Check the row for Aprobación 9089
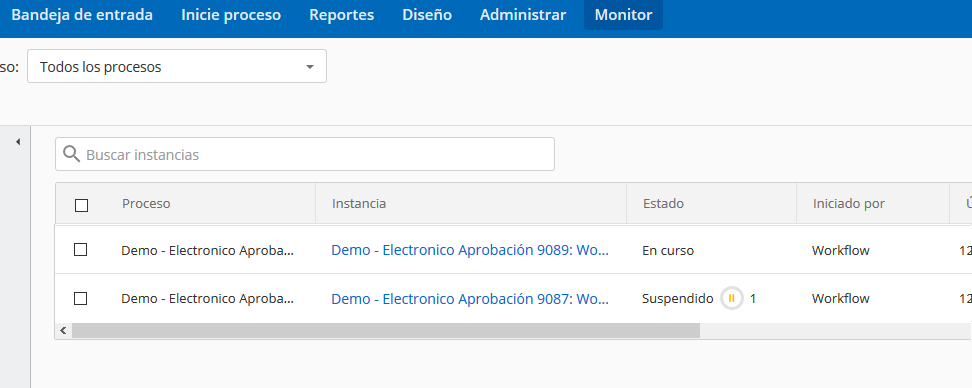972x388 pixels. [x=81, y=249]
